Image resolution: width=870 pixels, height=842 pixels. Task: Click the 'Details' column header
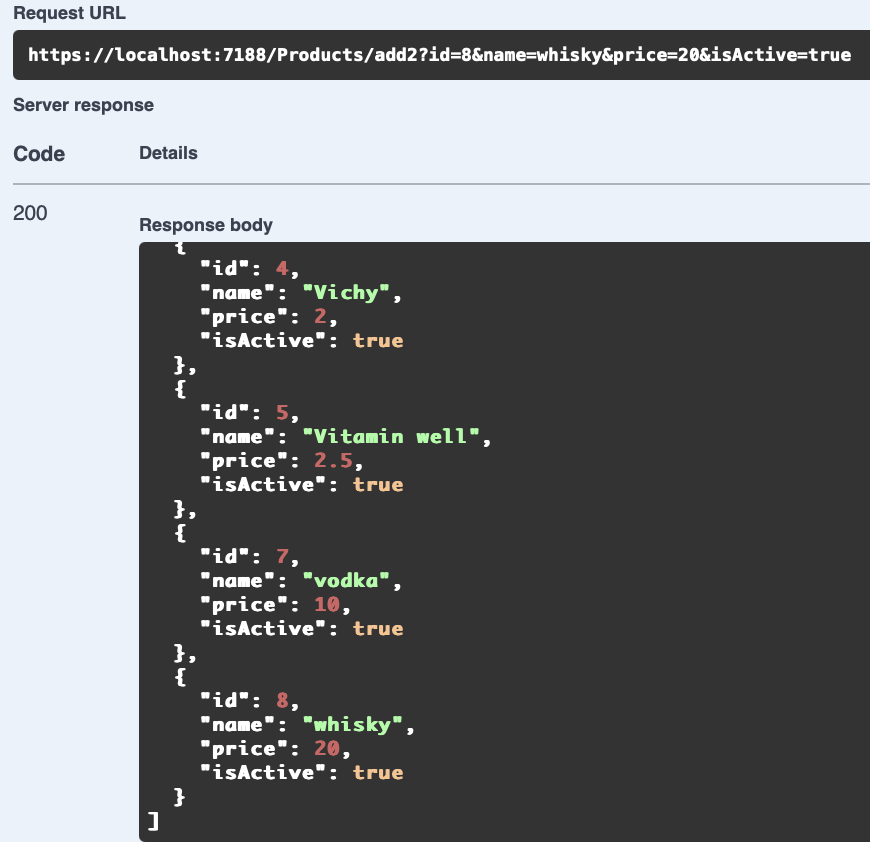[x=168, y=153]
